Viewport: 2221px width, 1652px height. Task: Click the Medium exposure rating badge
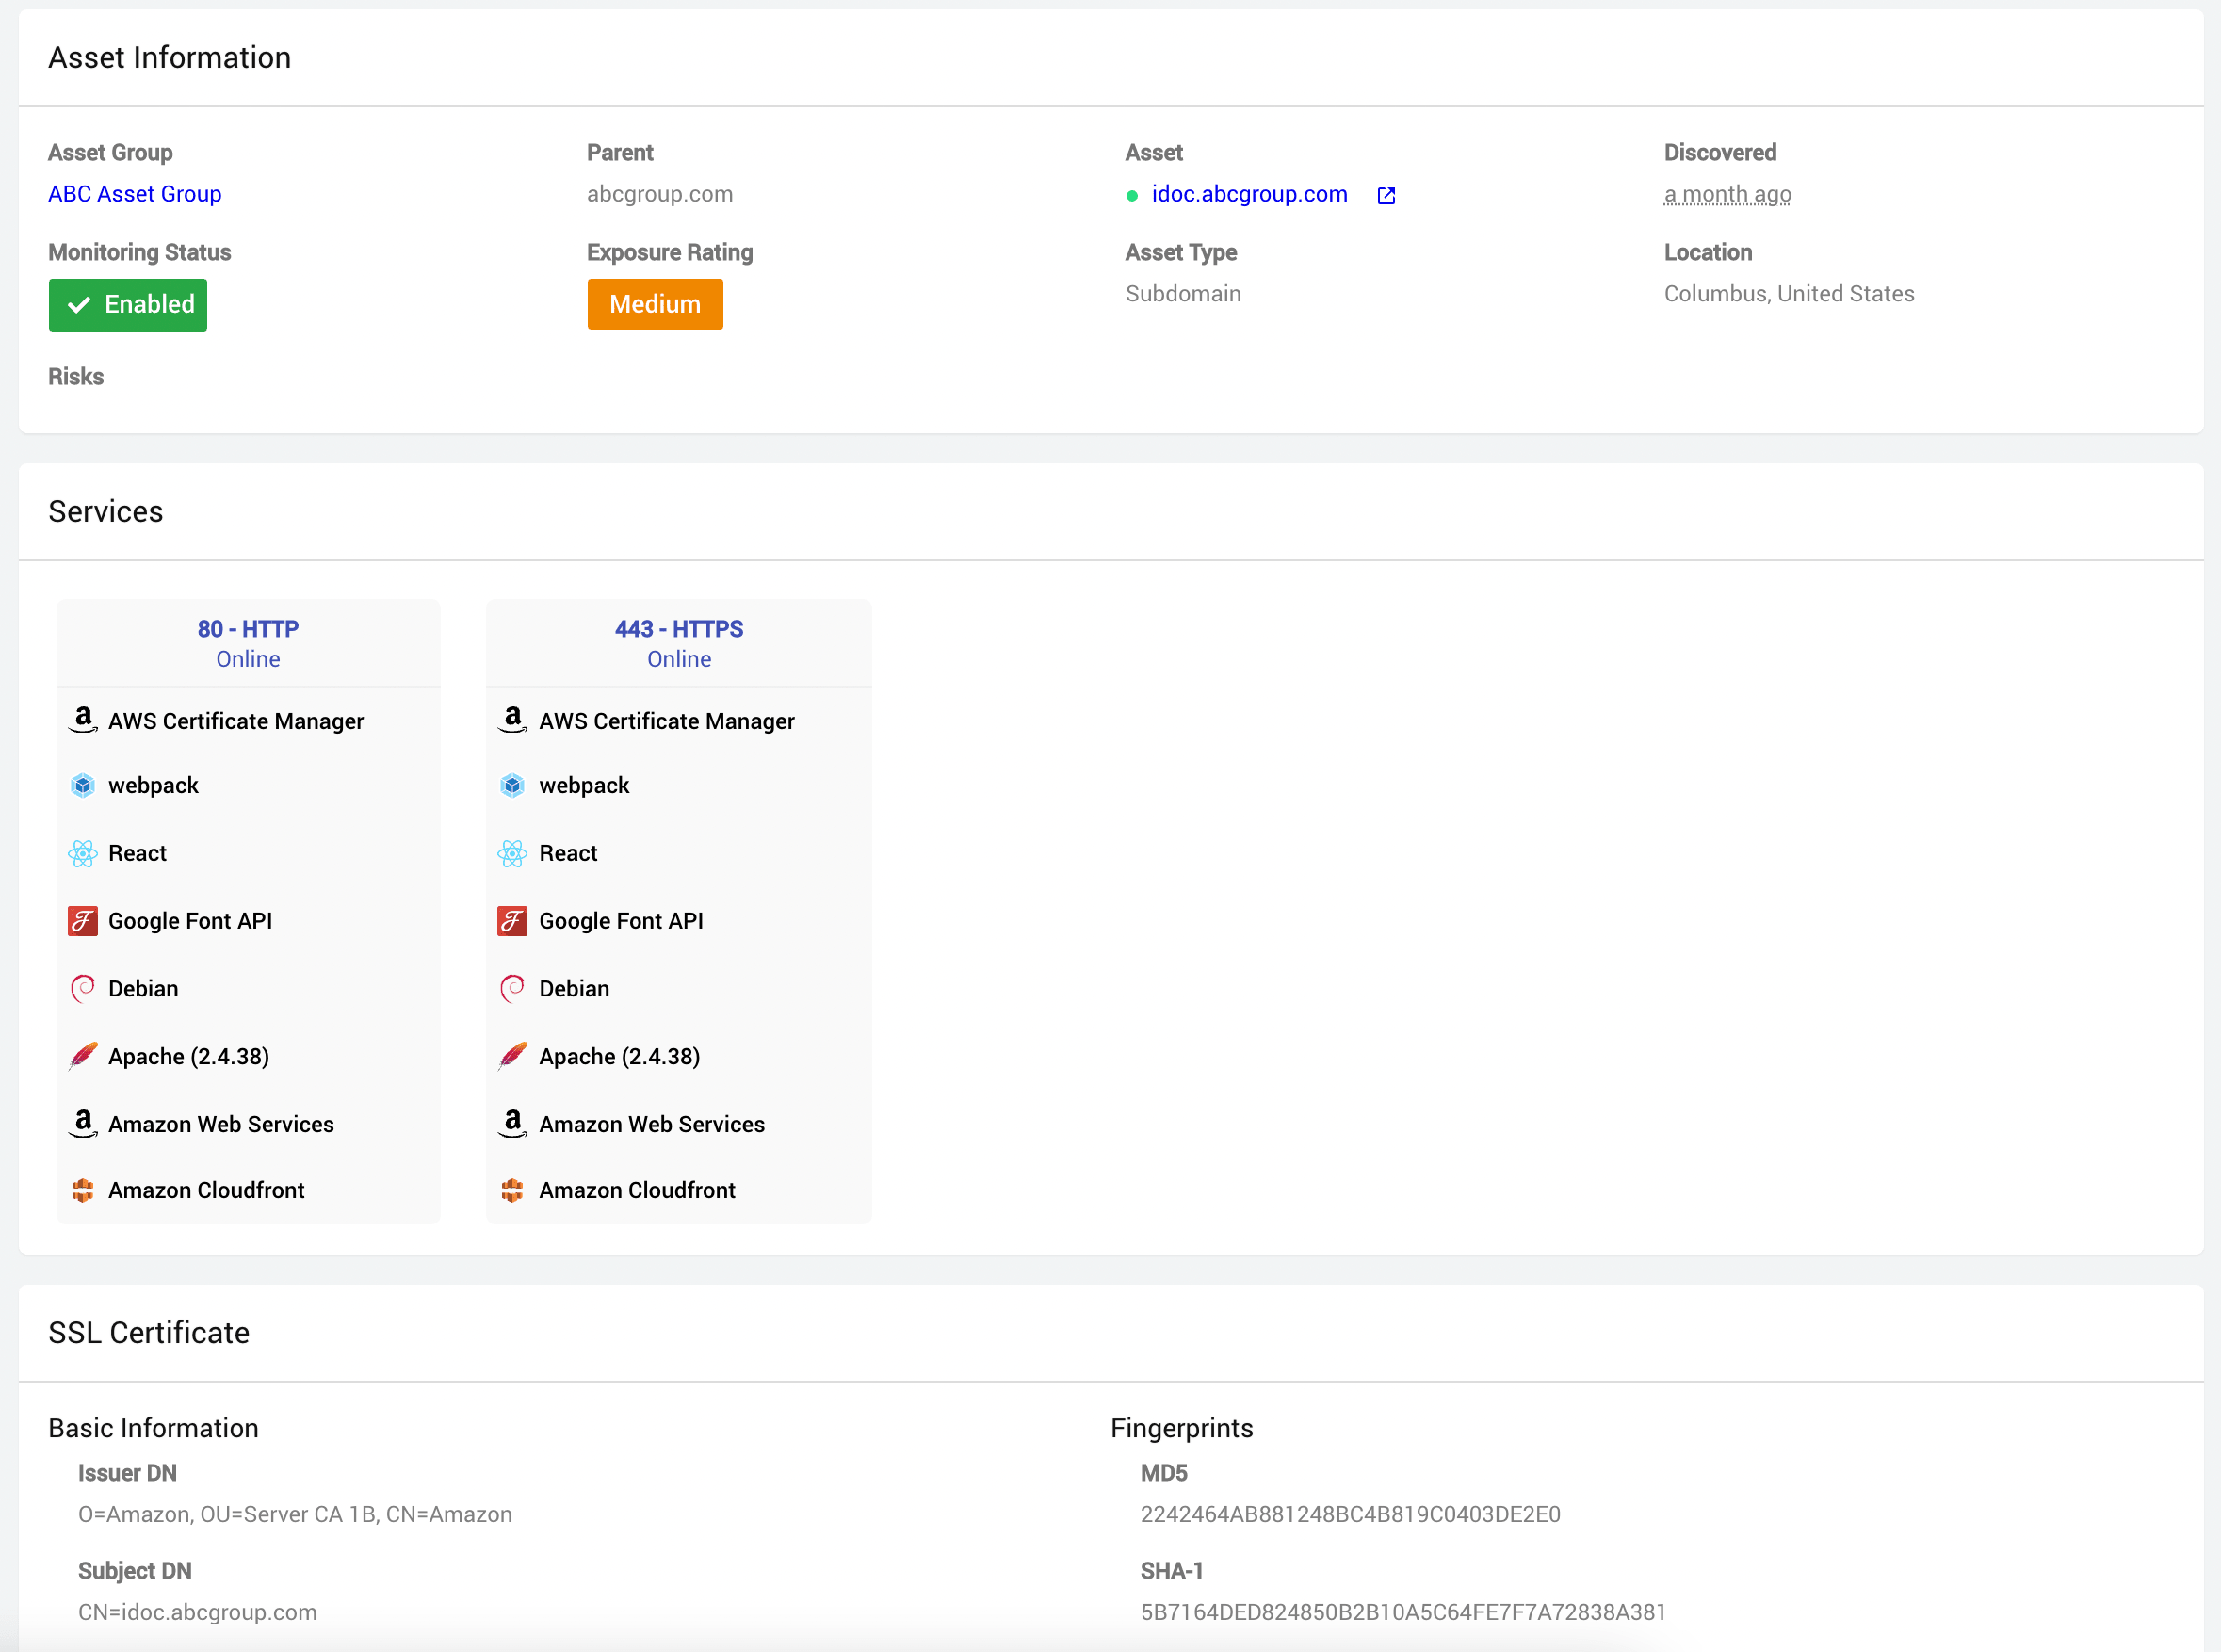pyautogui.click(x=655, y=305)
